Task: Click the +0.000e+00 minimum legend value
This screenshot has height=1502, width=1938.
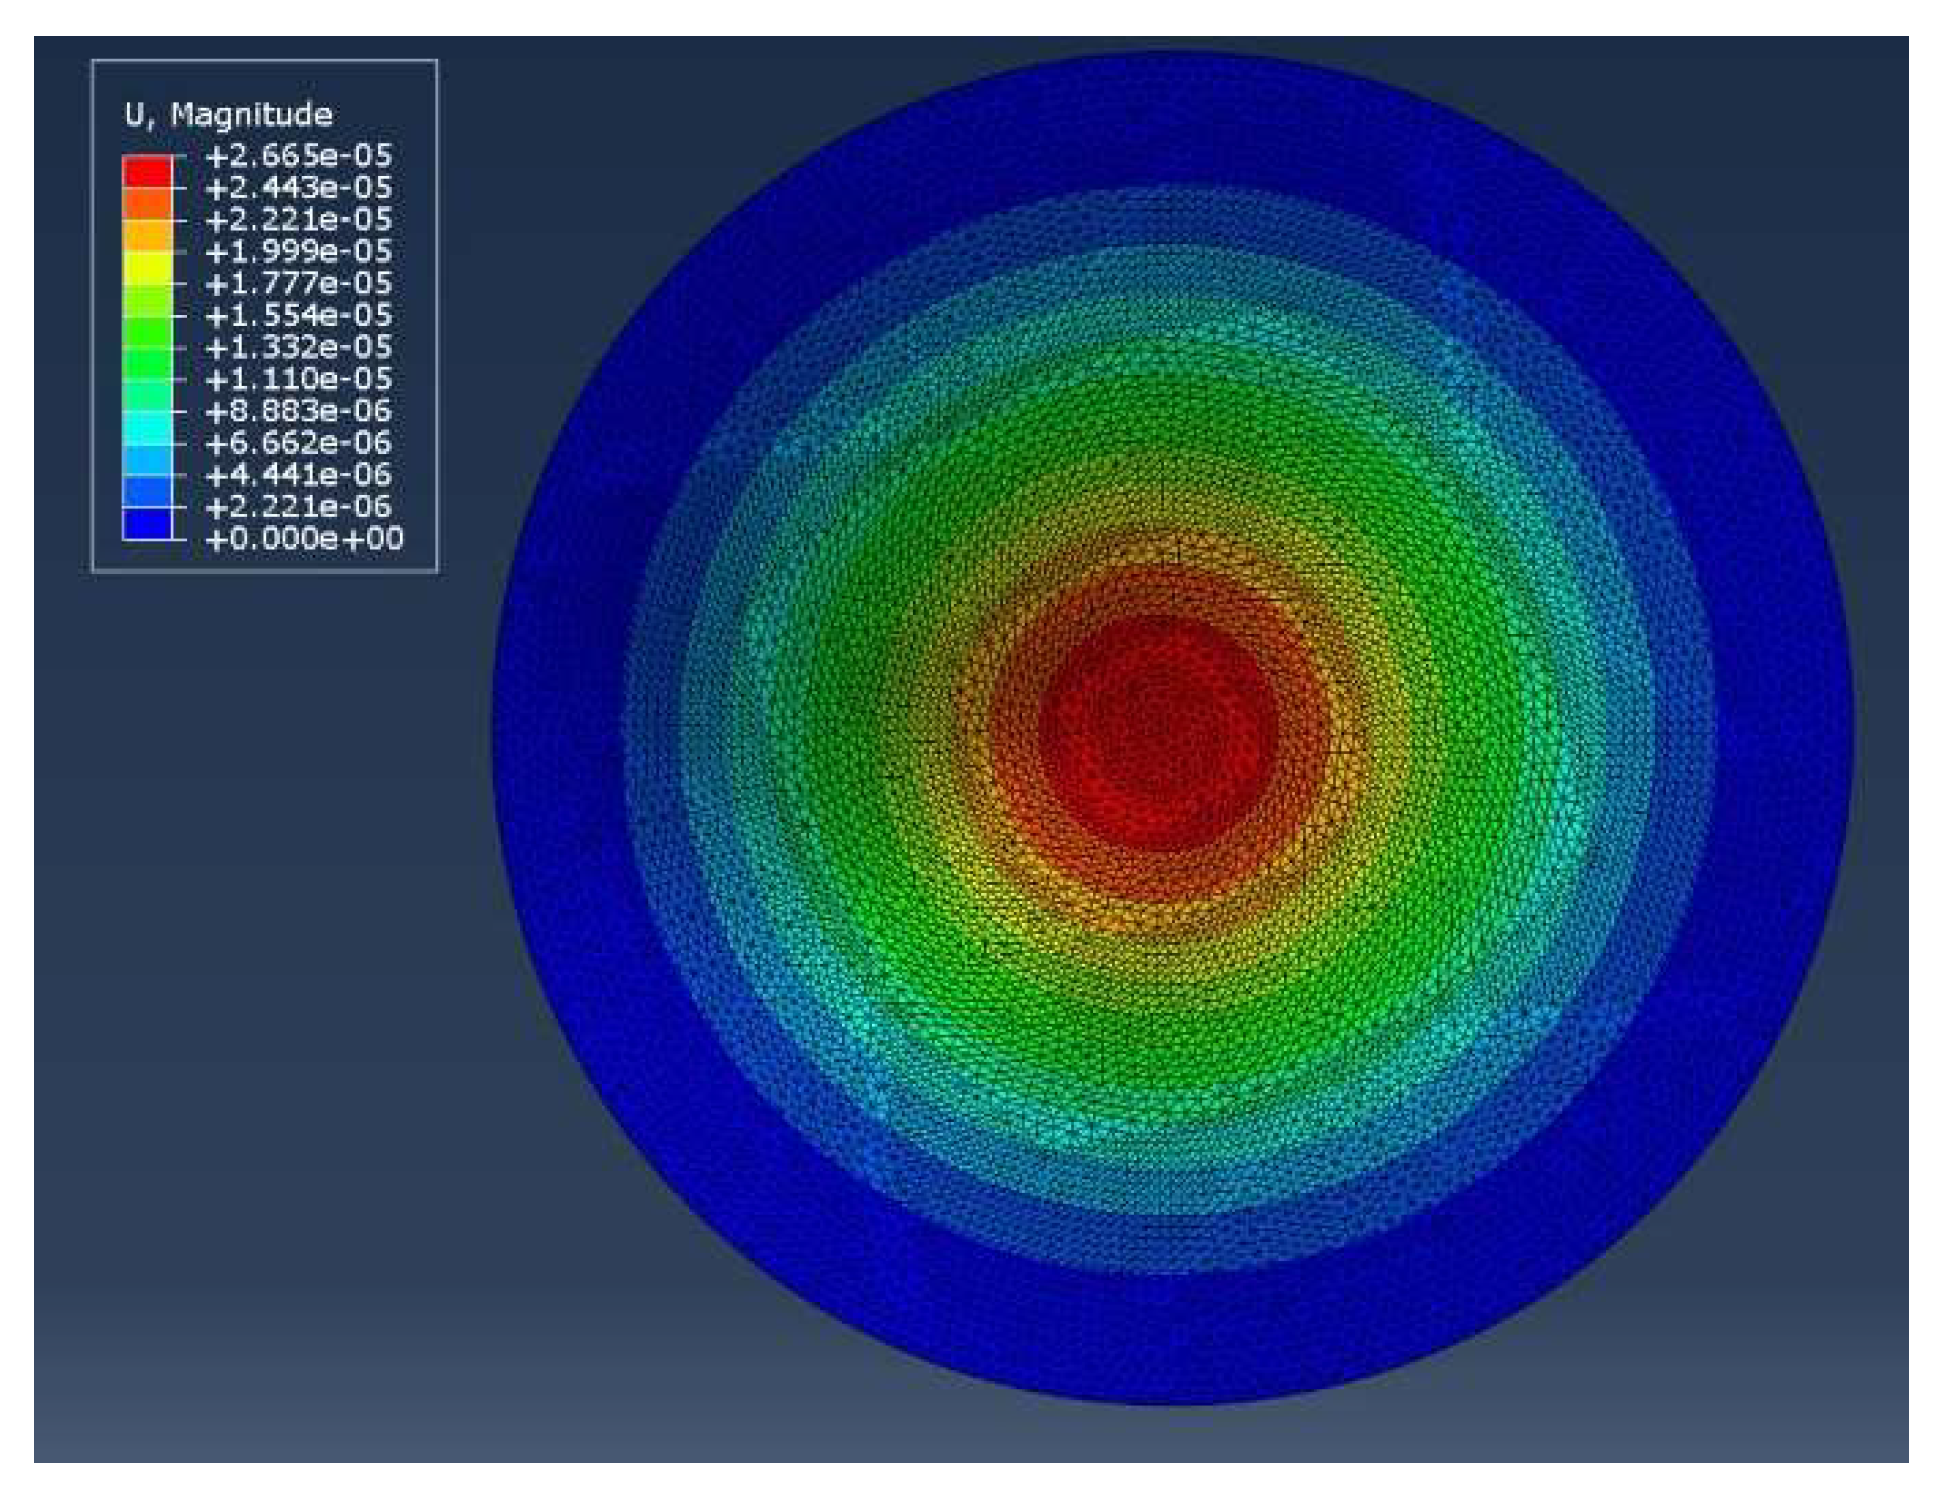Action: pyautogui.click(x=303, y=539)
